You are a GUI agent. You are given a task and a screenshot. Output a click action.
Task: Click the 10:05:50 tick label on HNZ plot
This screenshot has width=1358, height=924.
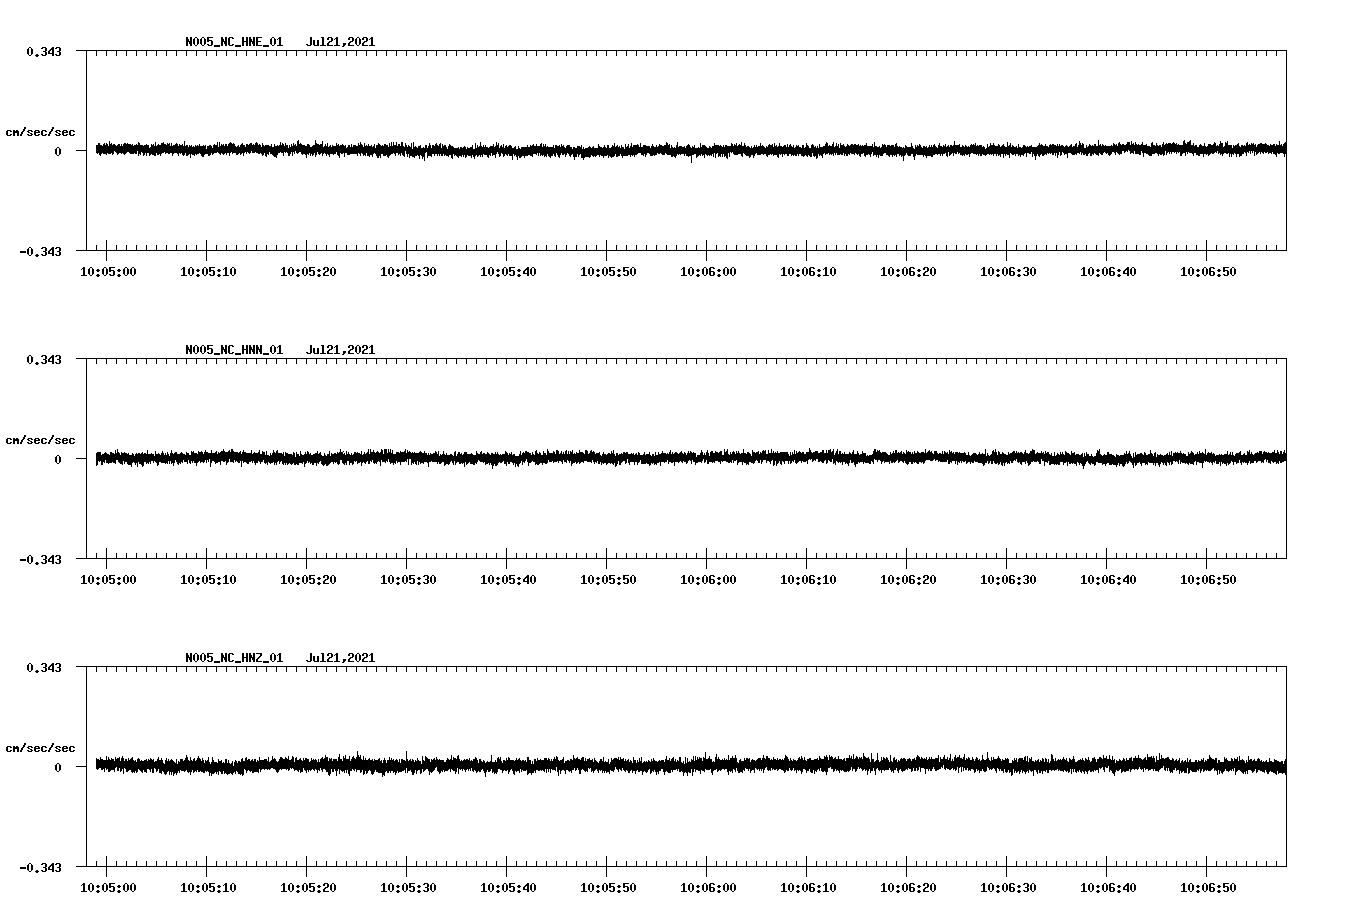(608, 888)
